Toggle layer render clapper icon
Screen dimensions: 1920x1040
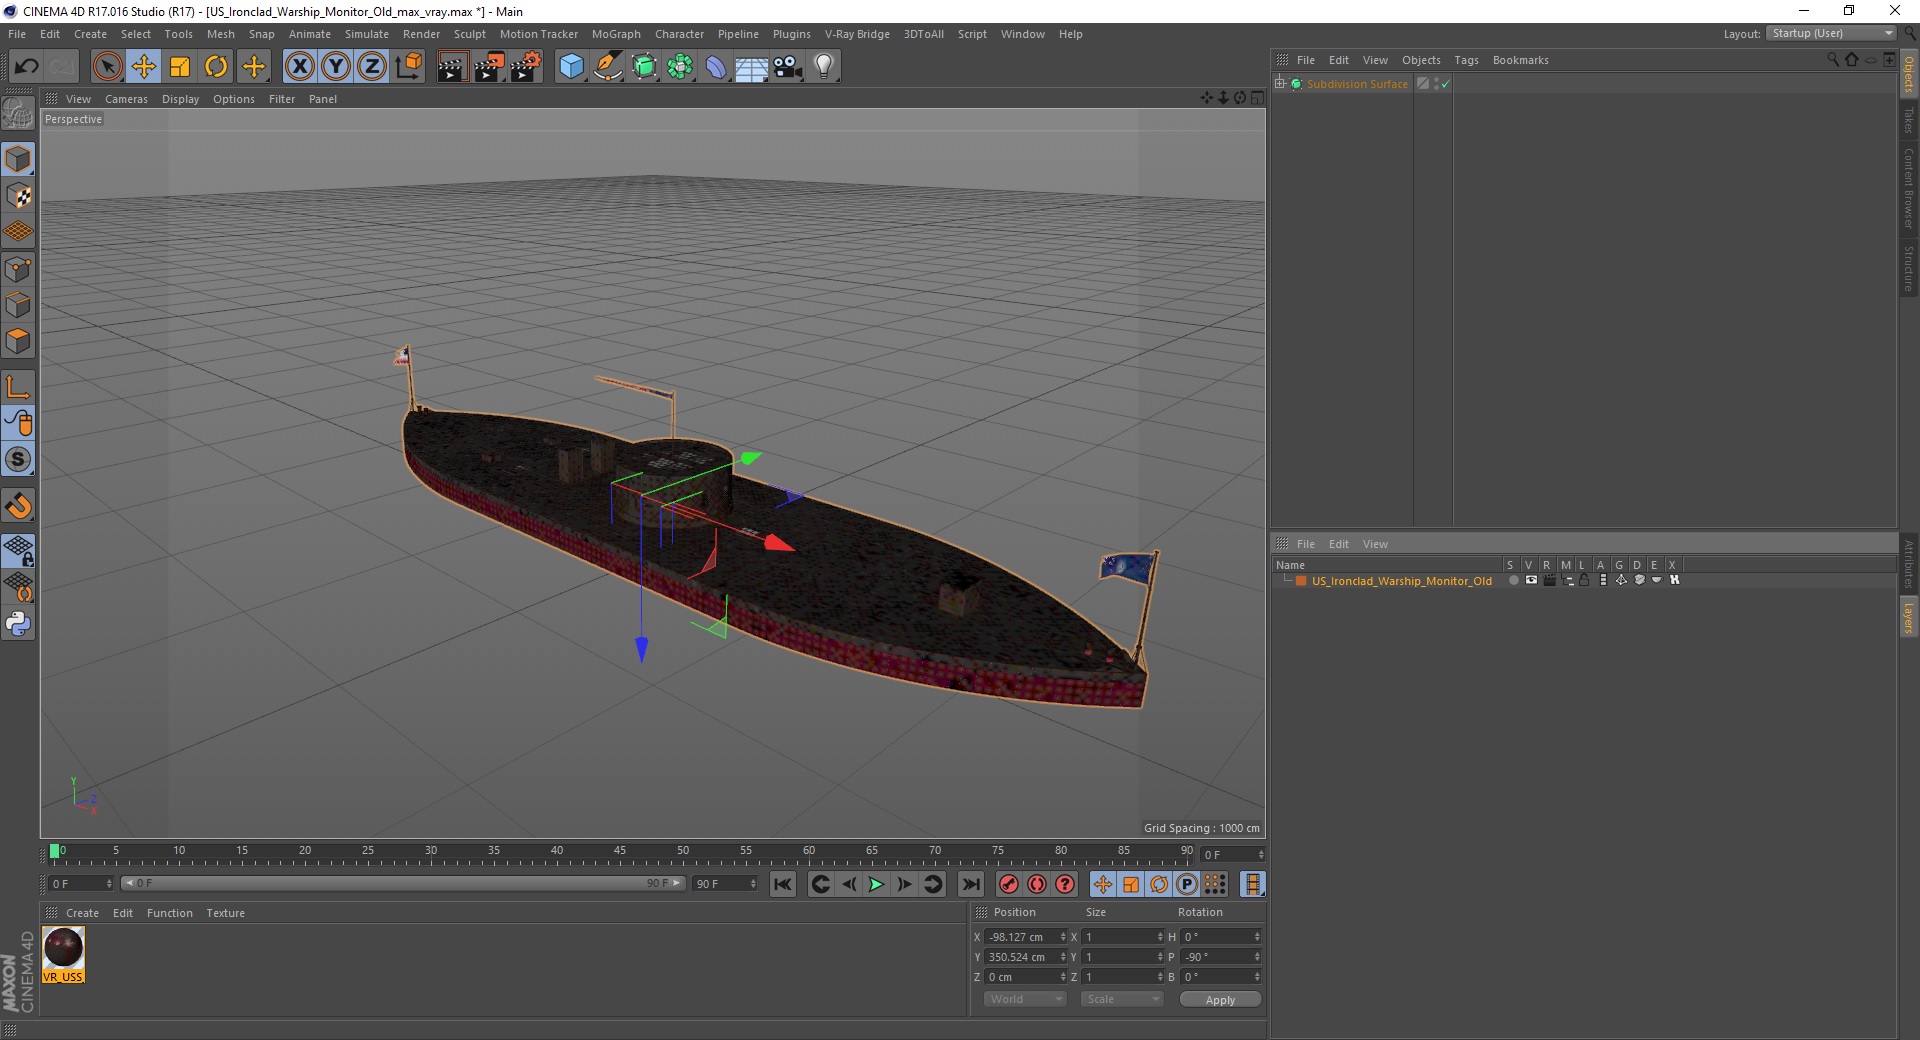1549,580
